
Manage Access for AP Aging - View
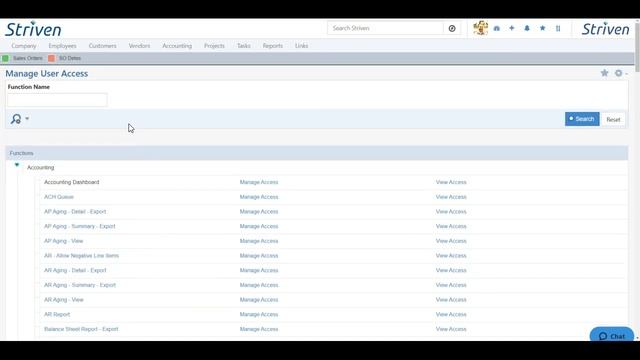pyautogui.click(x=259, y=241)
